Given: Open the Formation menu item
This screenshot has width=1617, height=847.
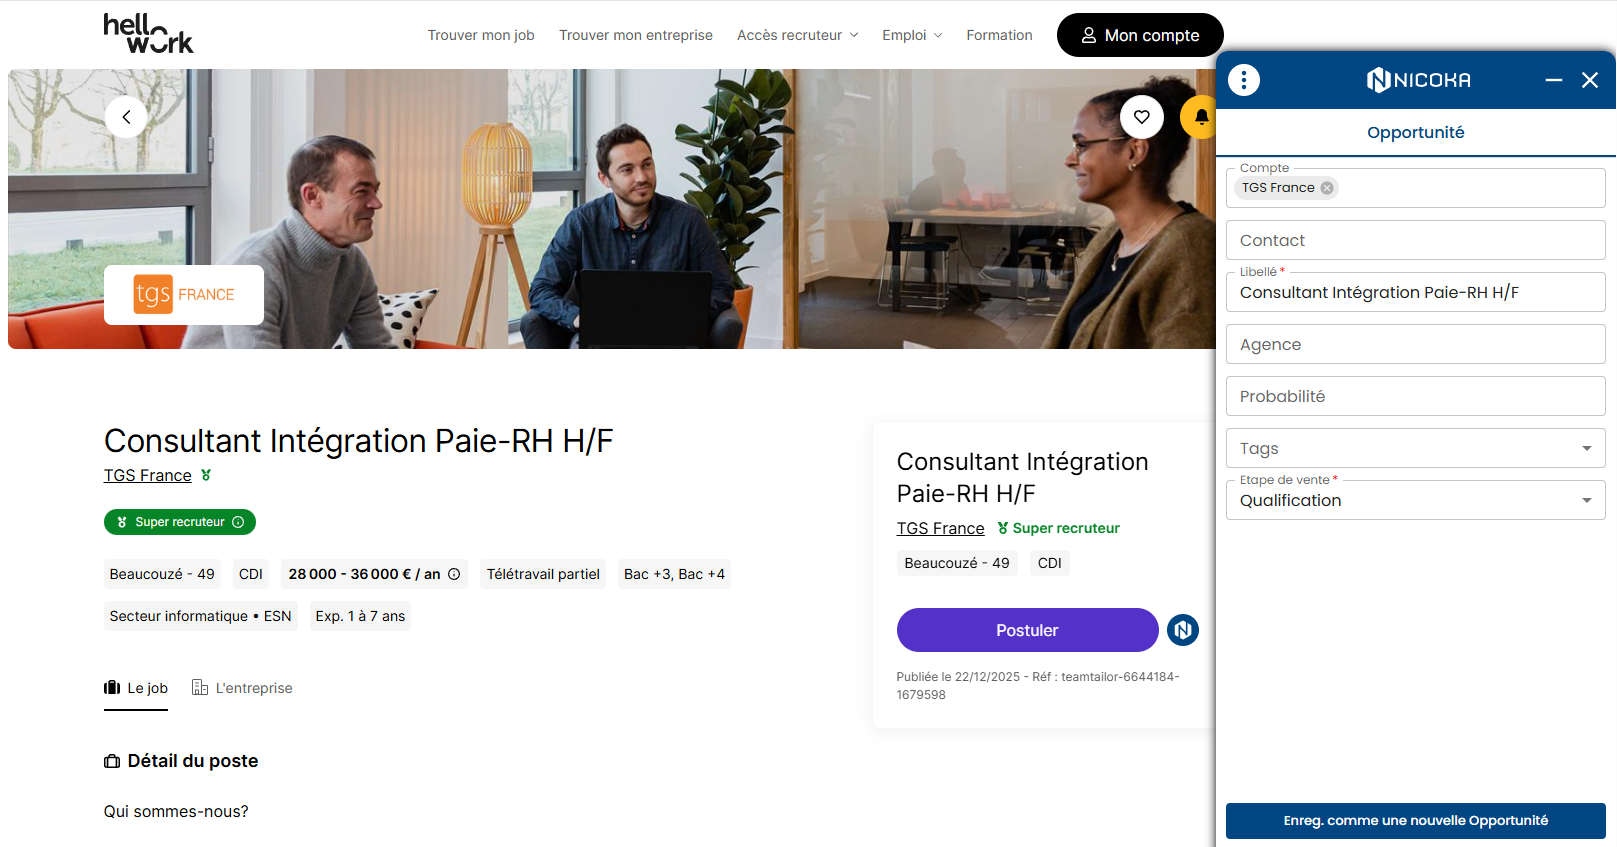Looking at the screenshot, I should tap(999, 35).
